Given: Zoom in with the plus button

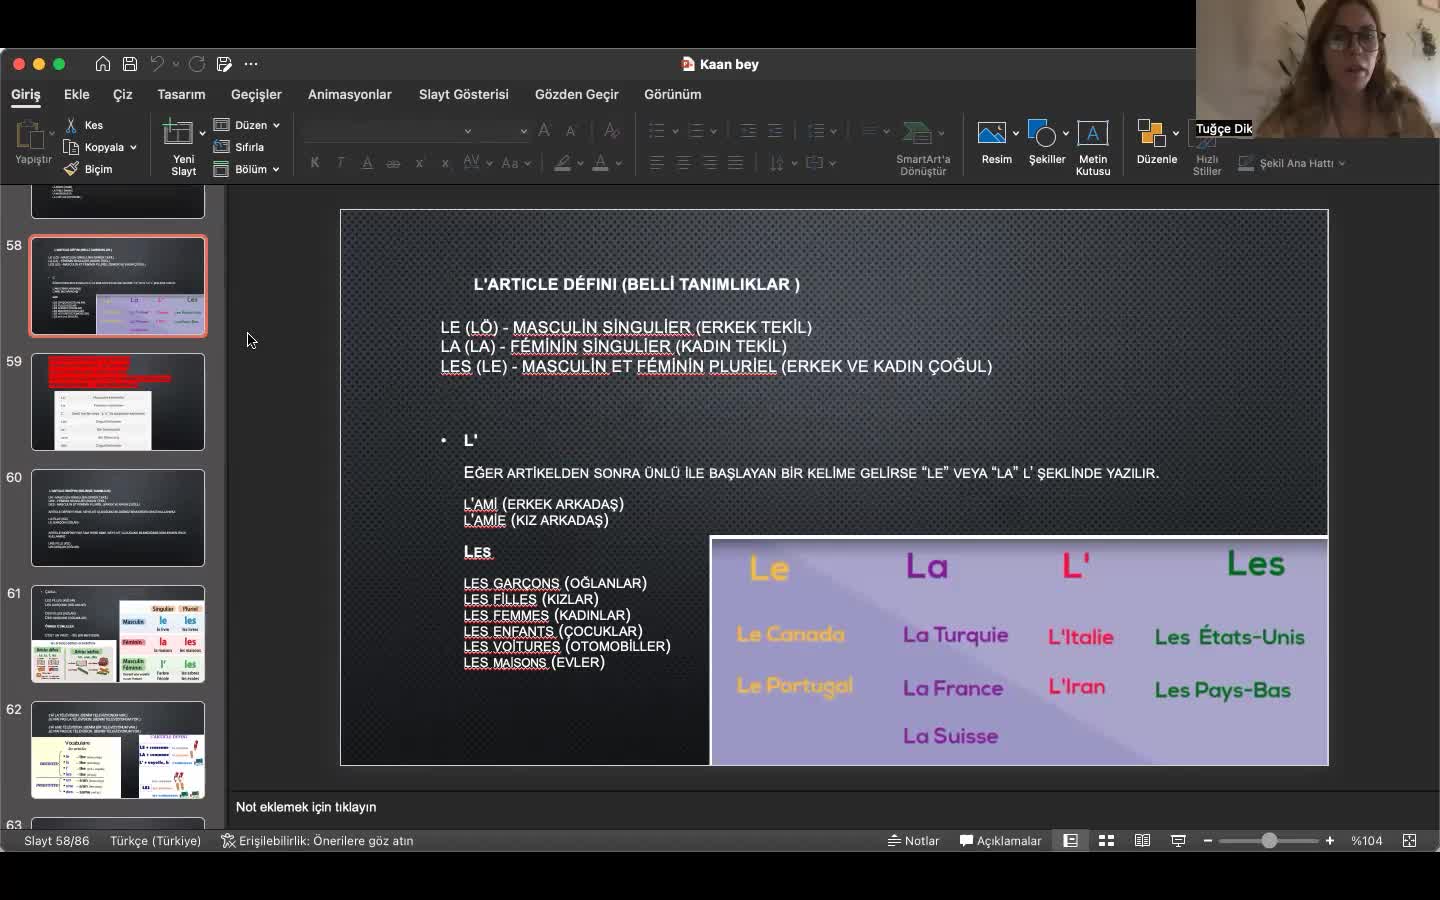Looking at the screenshot, I should coord(1330,841).
